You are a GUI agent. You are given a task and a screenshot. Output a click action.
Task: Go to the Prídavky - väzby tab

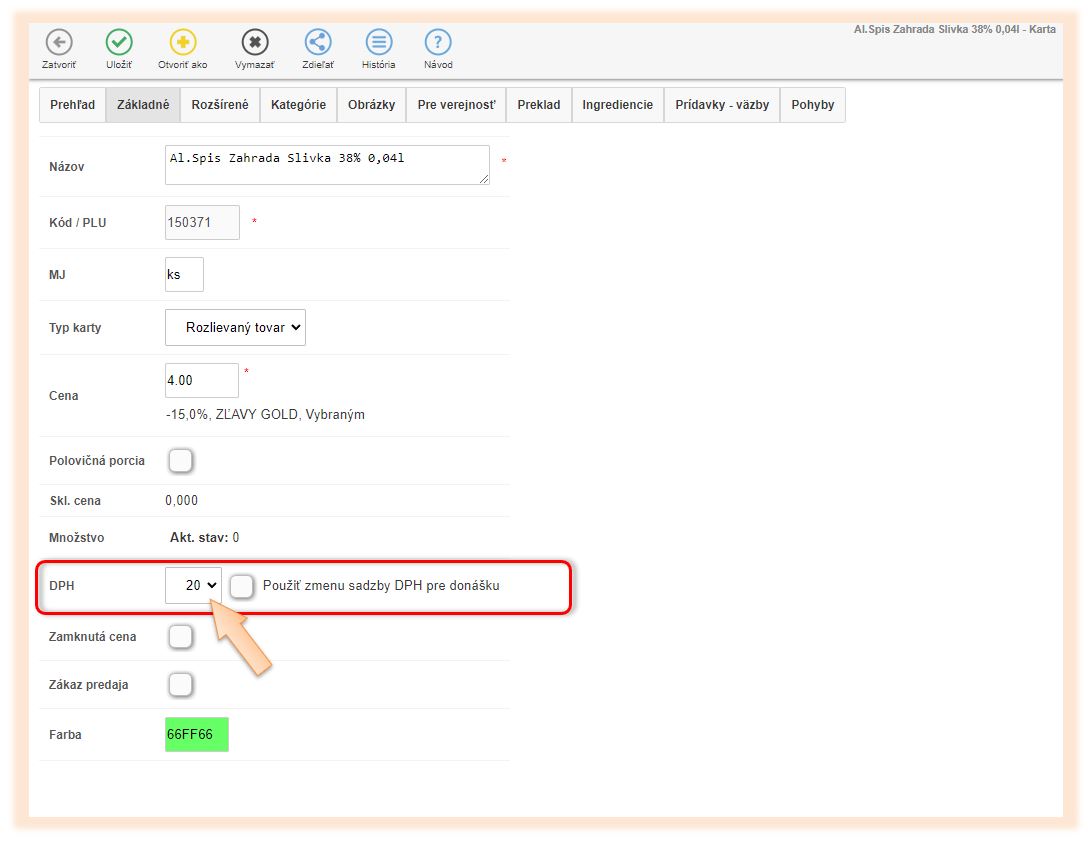click(722, 105)
